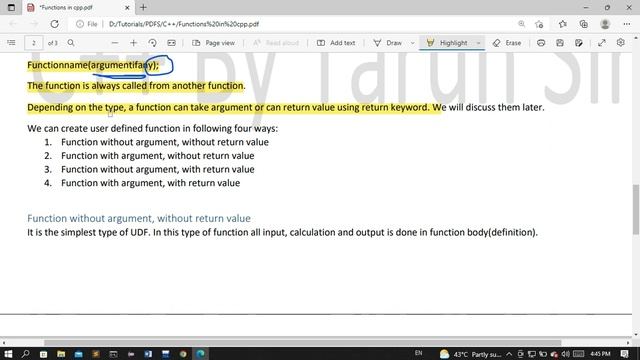Image resolution: width=640 pixels, height=360 pixels.
Task: Zoom in with the plus button
Action: click(x=133, y=42)
